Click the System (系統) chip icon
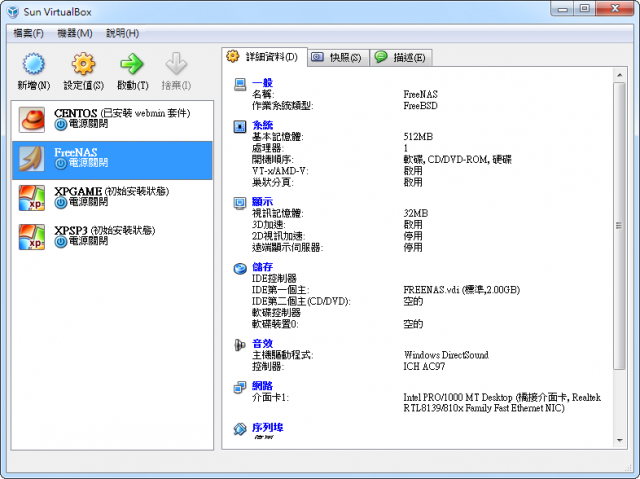640x479 pixels. tap(240, 126)
